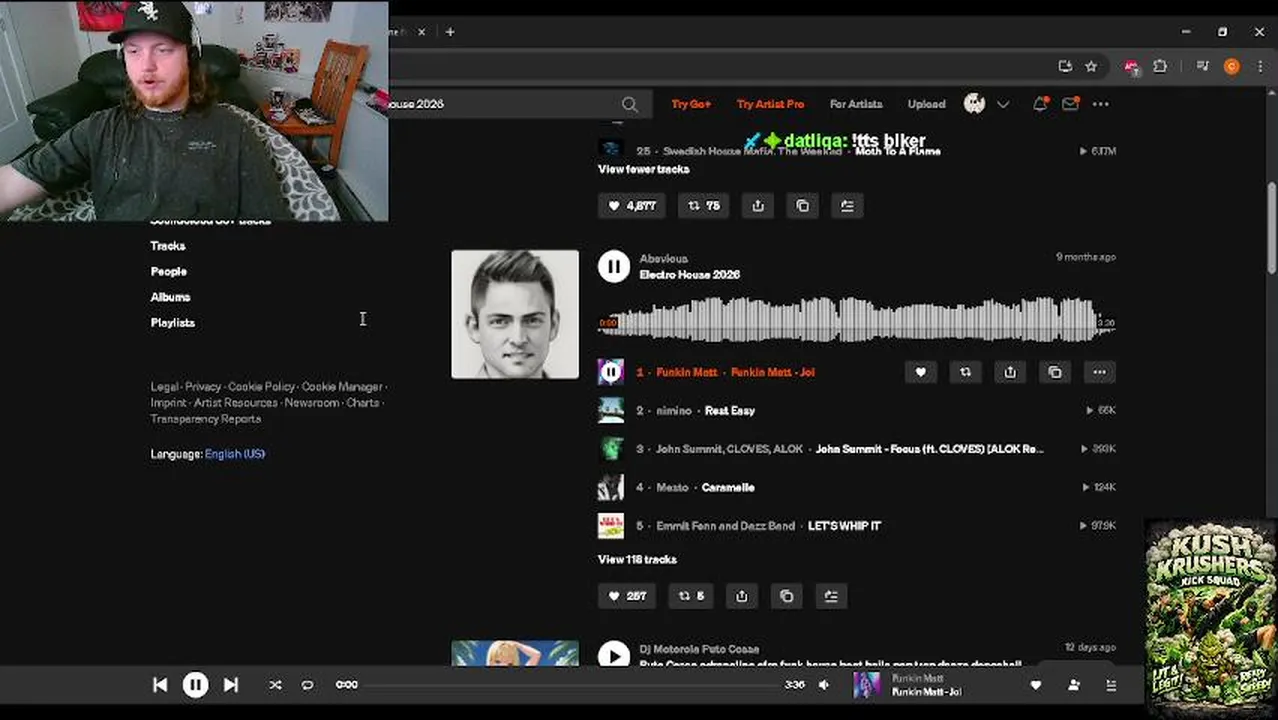Open a new browser tab
The height and width of the screenshot is (720, 1278).
click(x=450, y=32)
